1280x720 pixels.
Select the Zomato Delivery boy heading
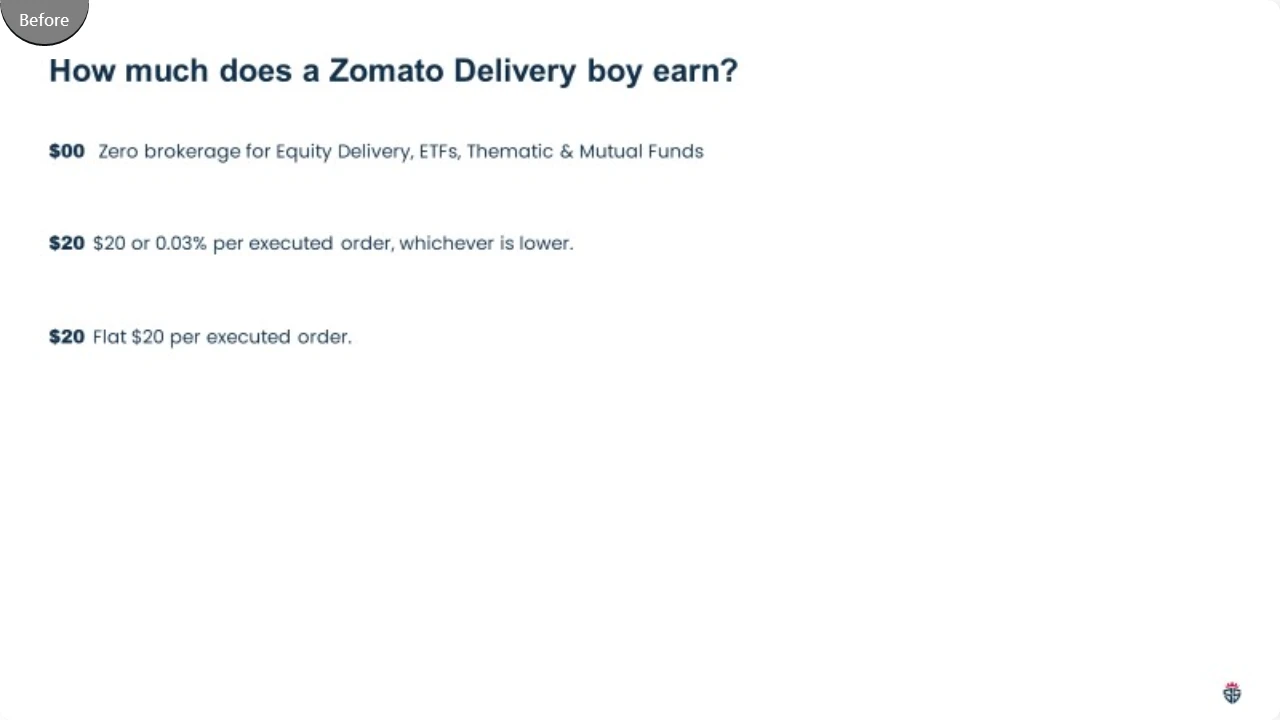(393, 71)
